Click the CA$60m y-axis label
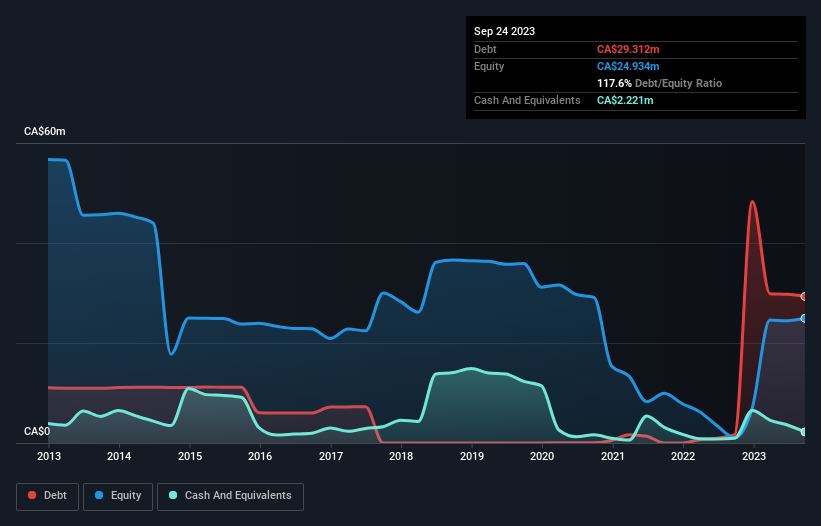This screenshot has height=526, width=821. point(45,131)
